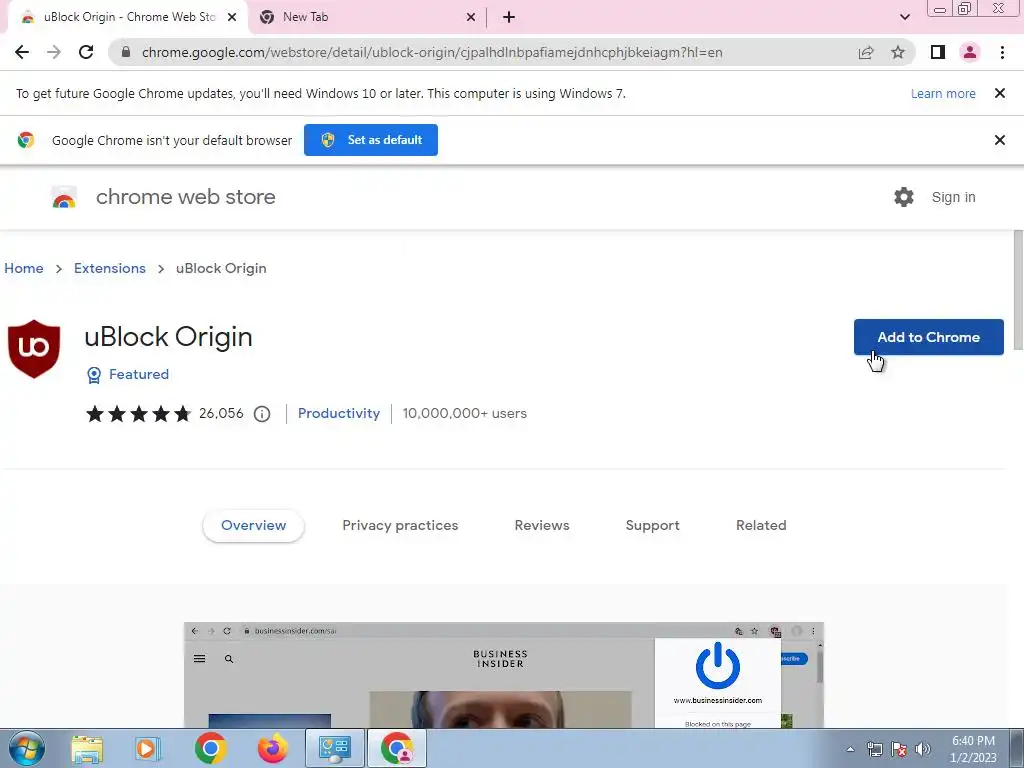Click Add to Chrome button
This screenshot has height=768, width=1024.
(x=929, y=337)
